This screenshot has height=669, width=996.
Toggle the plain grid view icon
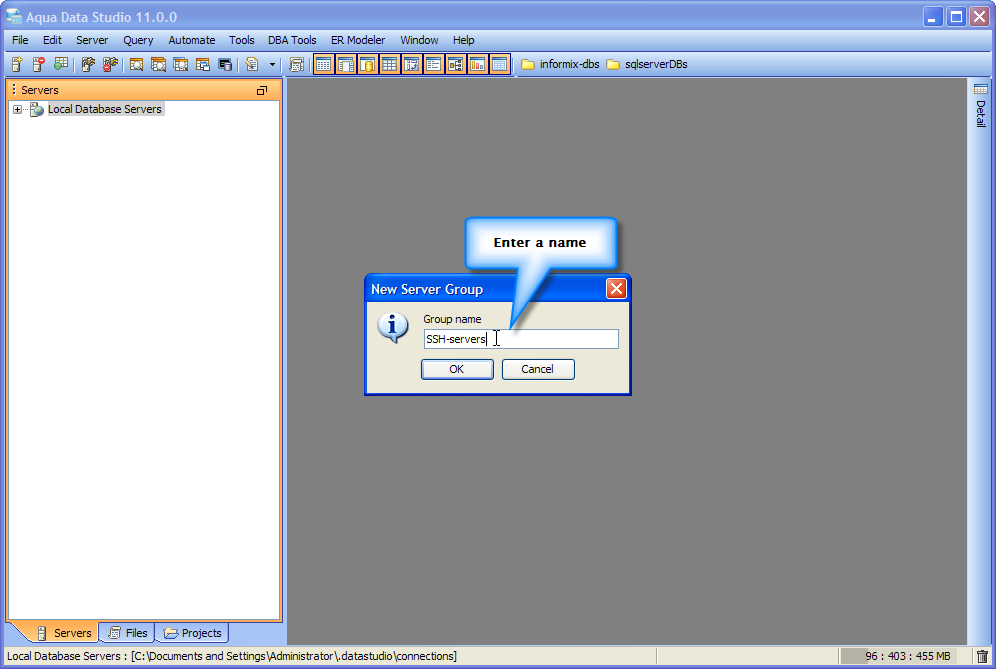tap(389, 64)
